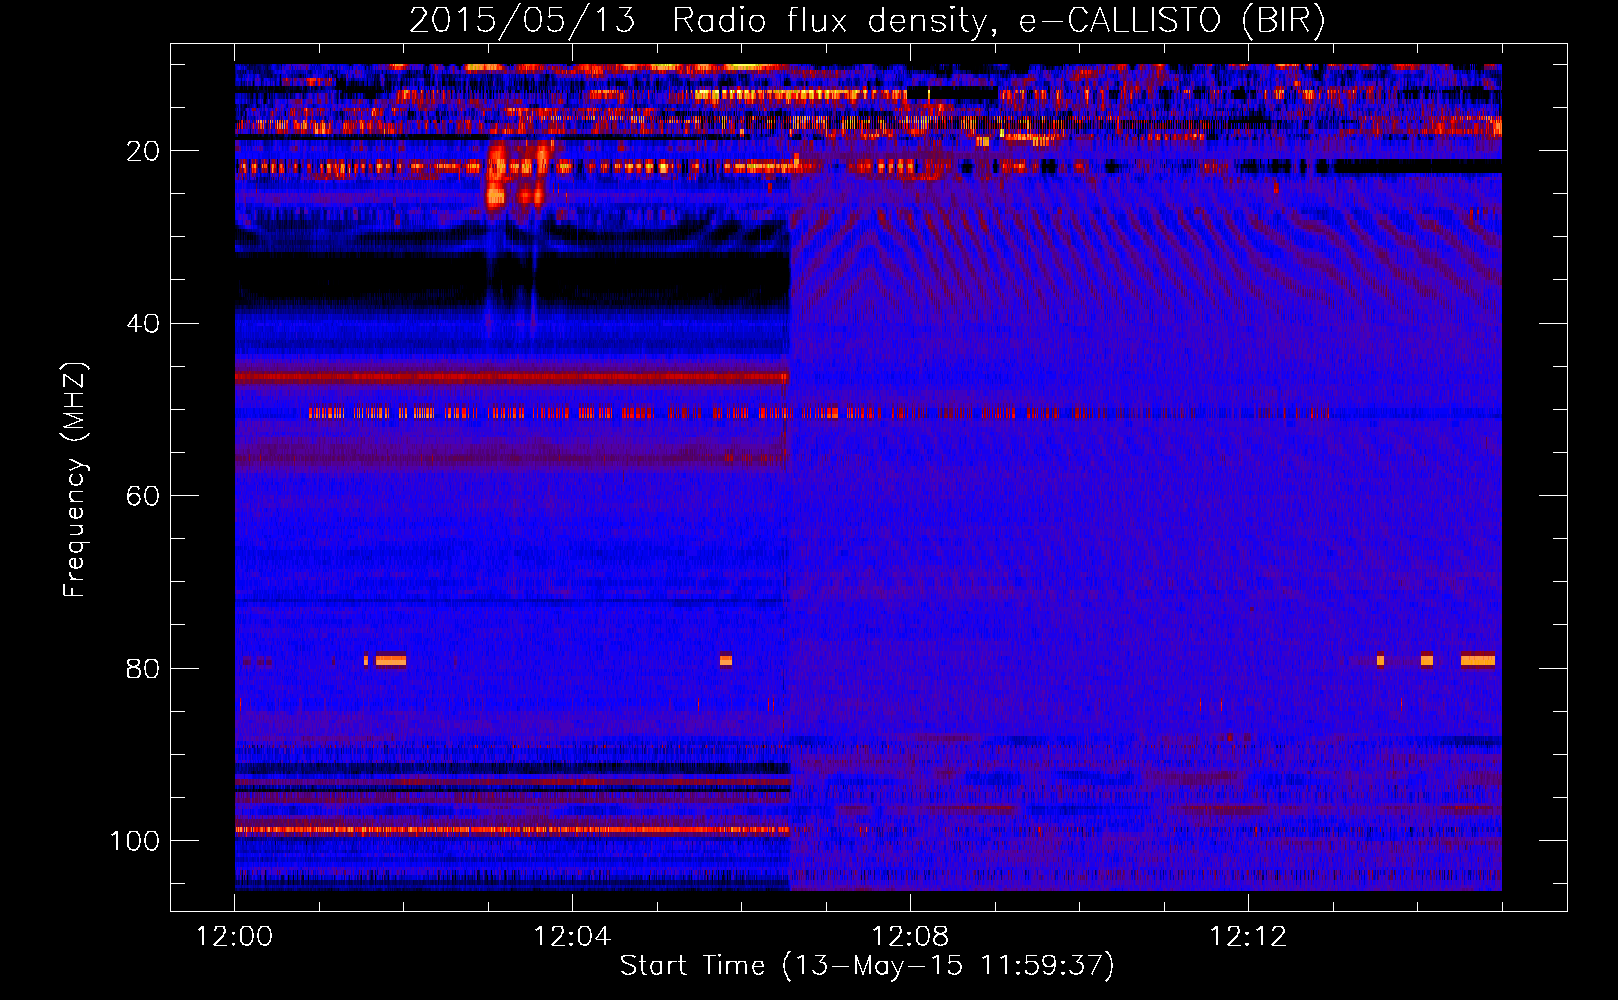
Task: Select the 12:08 time tick label
Action: pyautogui.click(x=910, y=937)
